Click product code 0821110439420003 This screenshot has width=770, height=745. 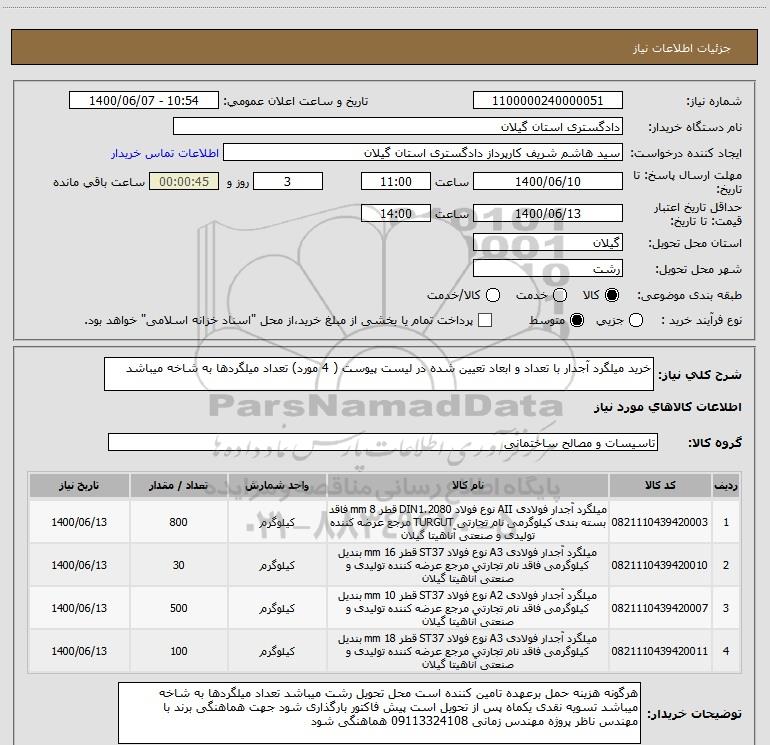(x=660, y=522)
